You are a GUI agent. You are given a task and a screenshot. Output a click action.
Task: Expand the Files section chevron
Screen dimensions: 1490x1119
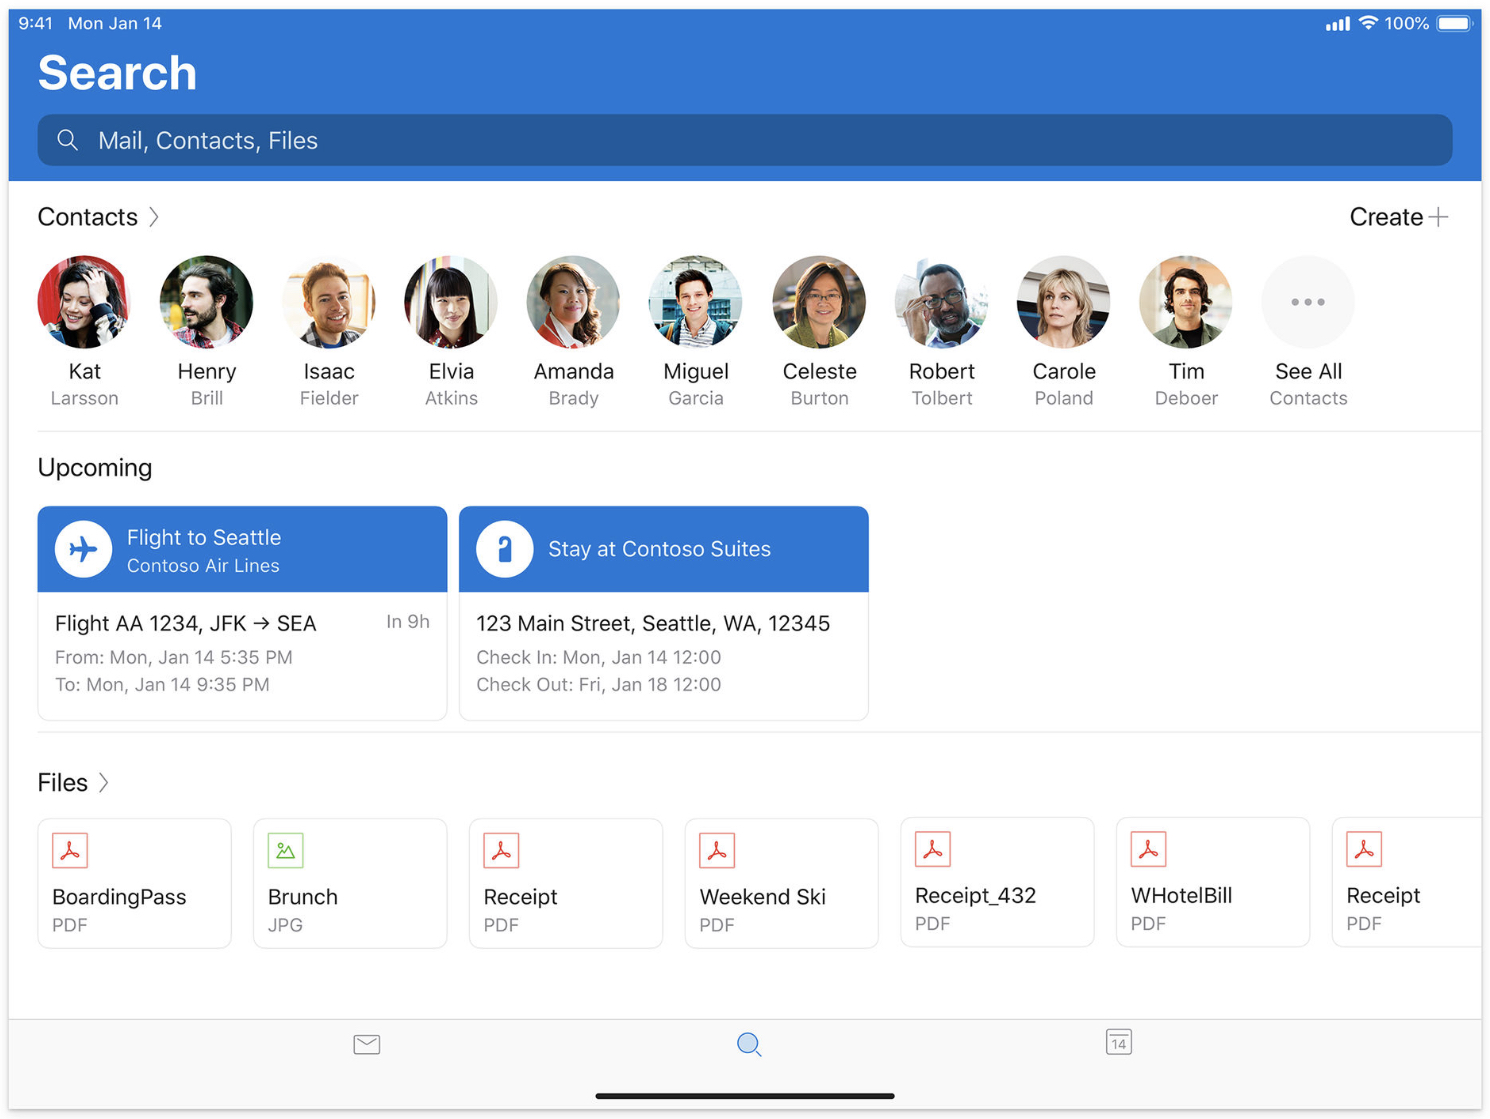tap(104, 783)
